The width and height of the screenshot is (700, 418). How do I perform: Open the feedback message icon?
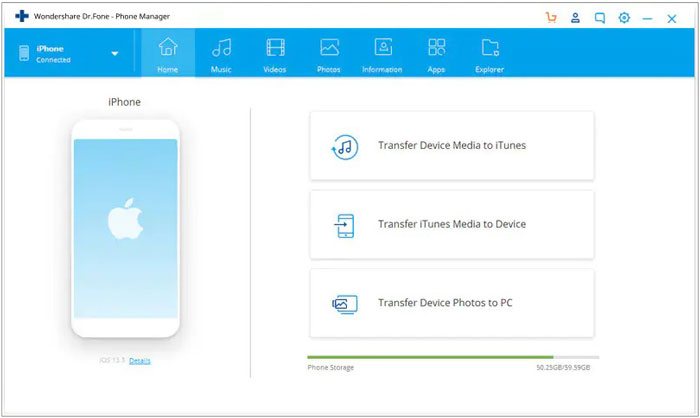600,17
